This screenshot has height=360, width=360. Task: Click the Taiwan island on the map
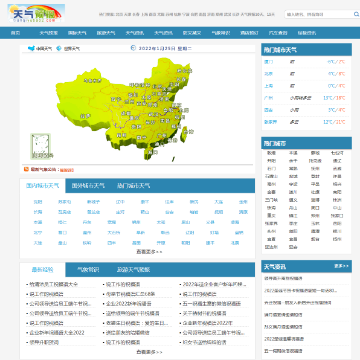click(184, 135)
